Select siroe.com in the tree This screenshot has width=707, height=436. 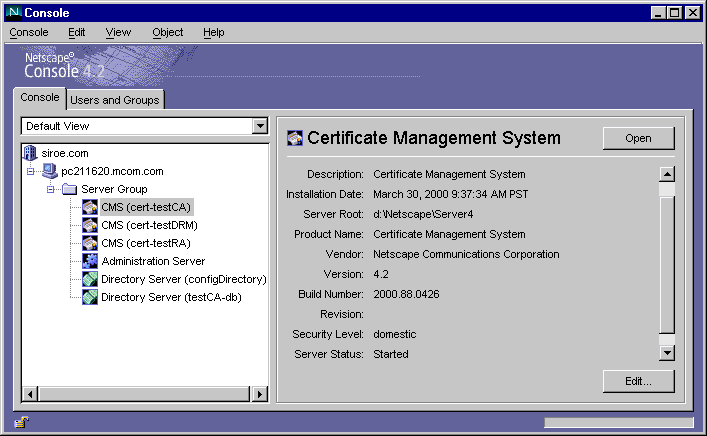(65, 153)
